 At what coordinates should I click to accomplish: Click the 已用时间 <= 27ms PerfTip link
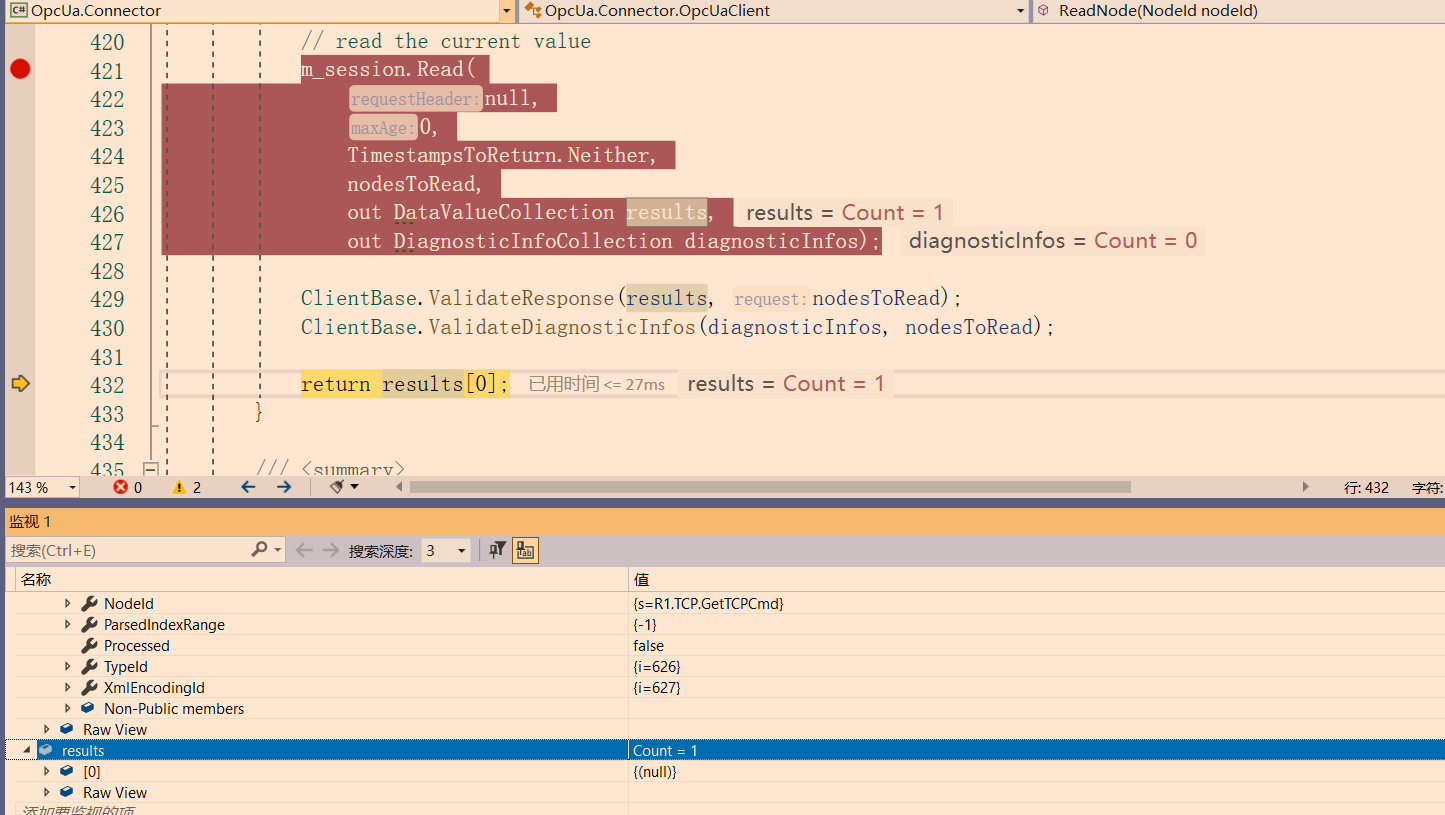(x=595, y=383)
